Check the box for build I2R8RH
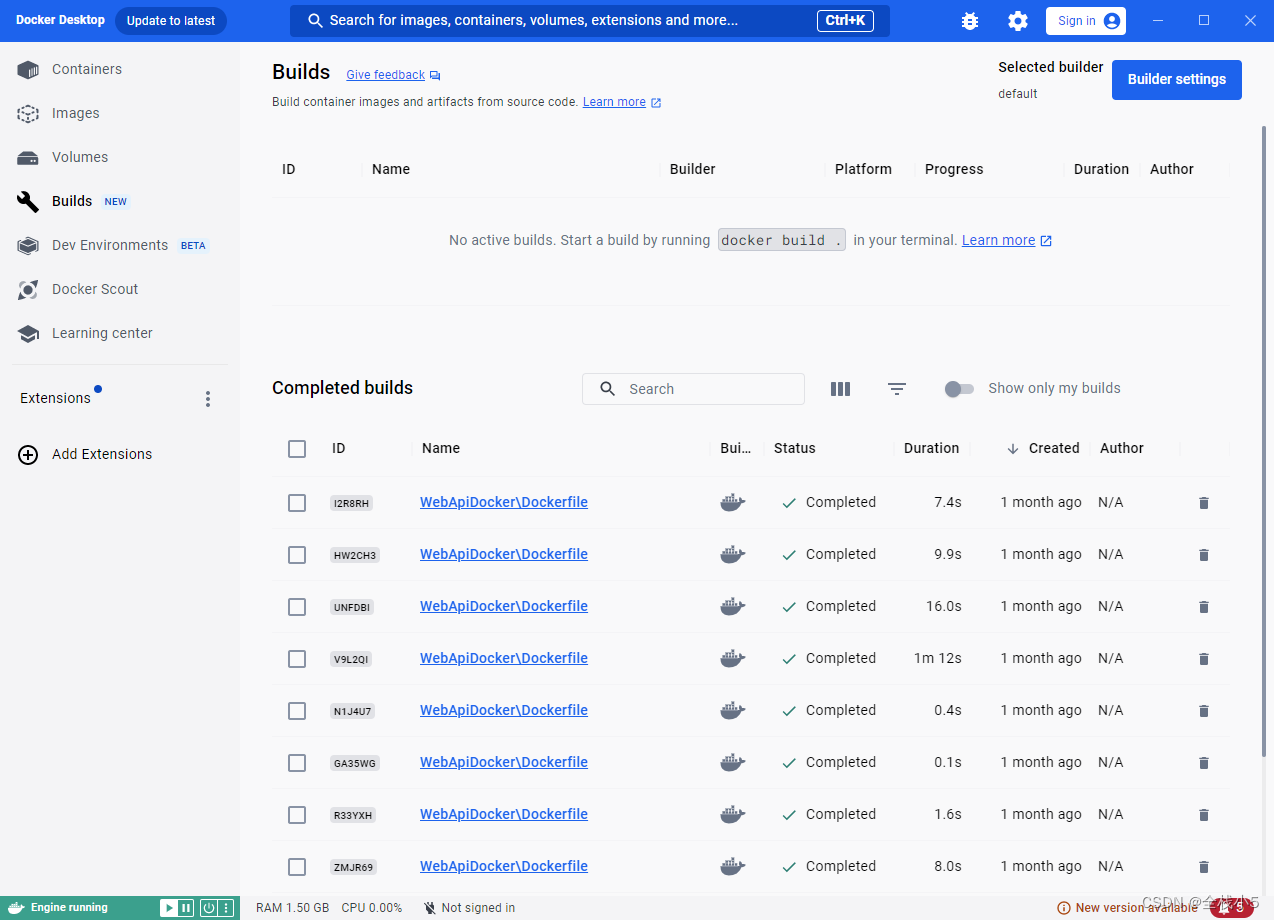Screen dimensions: 1274x920 [x=297, y=503]
